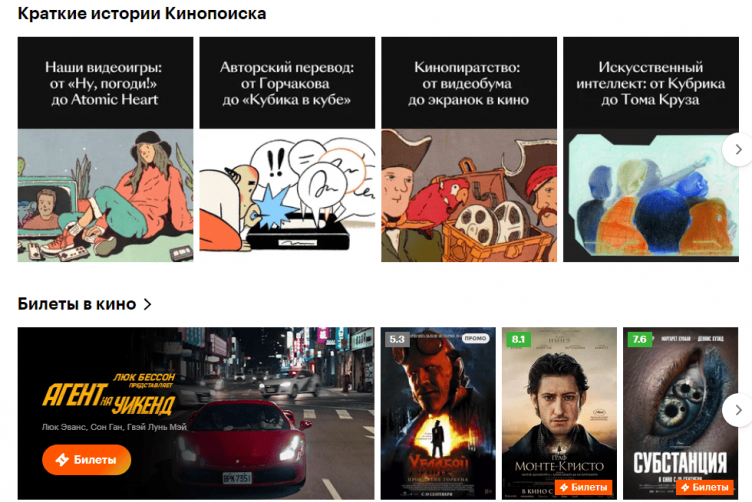Viewport: 752px width, 502px height.
Task: Open the Граф Монте-Кристо poster
Action: 559,413
